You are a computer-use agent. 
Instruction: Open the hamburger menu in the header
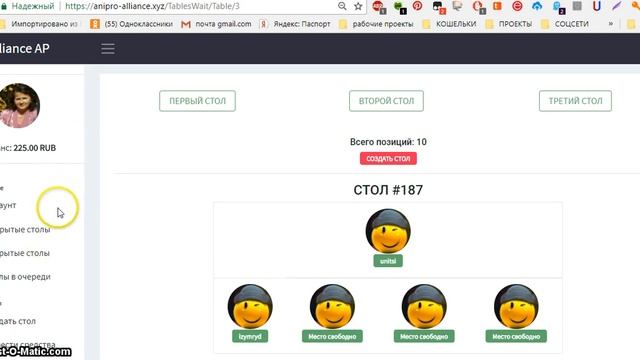[x=108, y=49]
